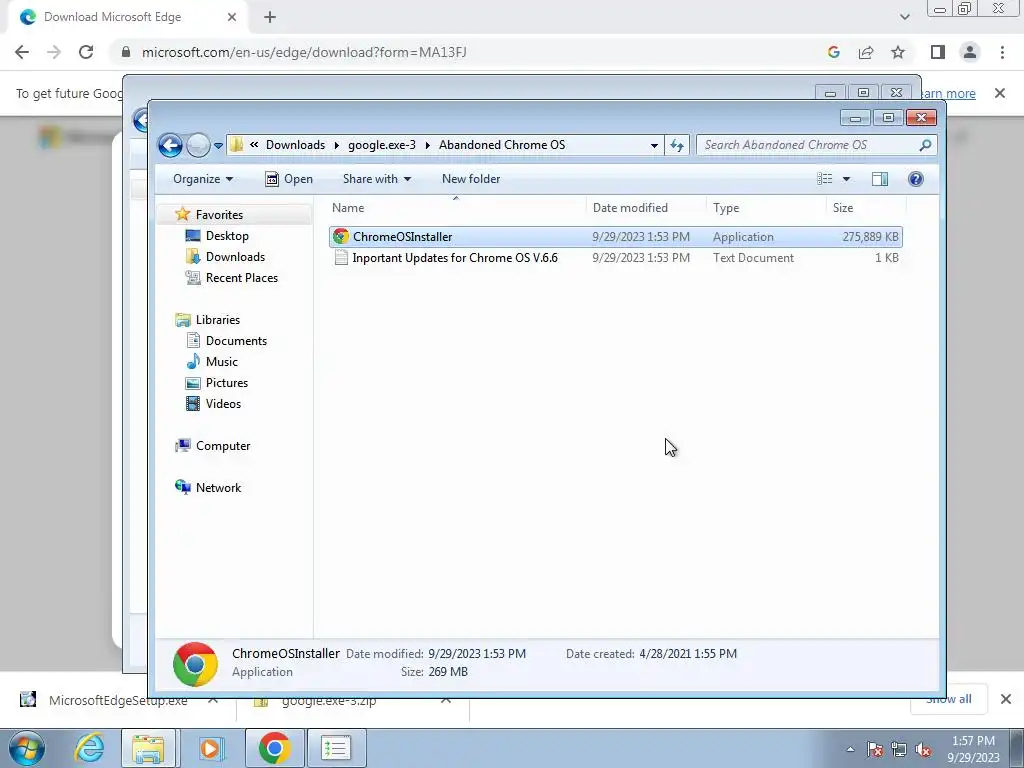This screenshot has height=768, width=1024.
Task: Close the Chrome downloads bar
Action: pyautogui.click(x=1006, y=699)
